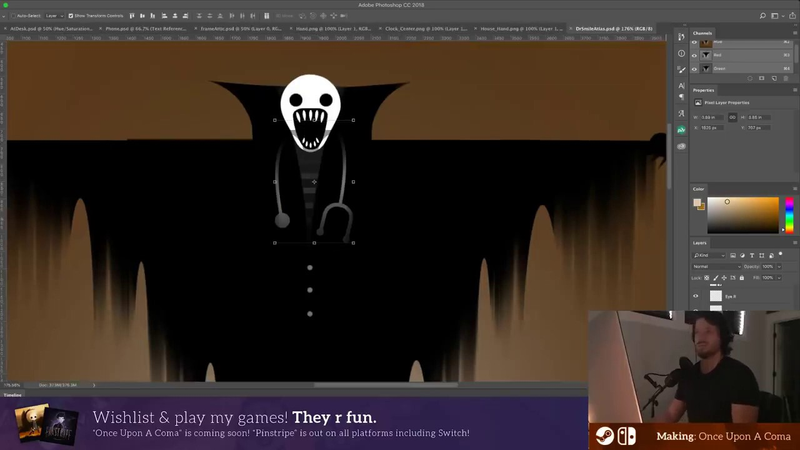Select the Red channel row
The width and height of the screenshot is (800, 450).
(x=743, y=55)
